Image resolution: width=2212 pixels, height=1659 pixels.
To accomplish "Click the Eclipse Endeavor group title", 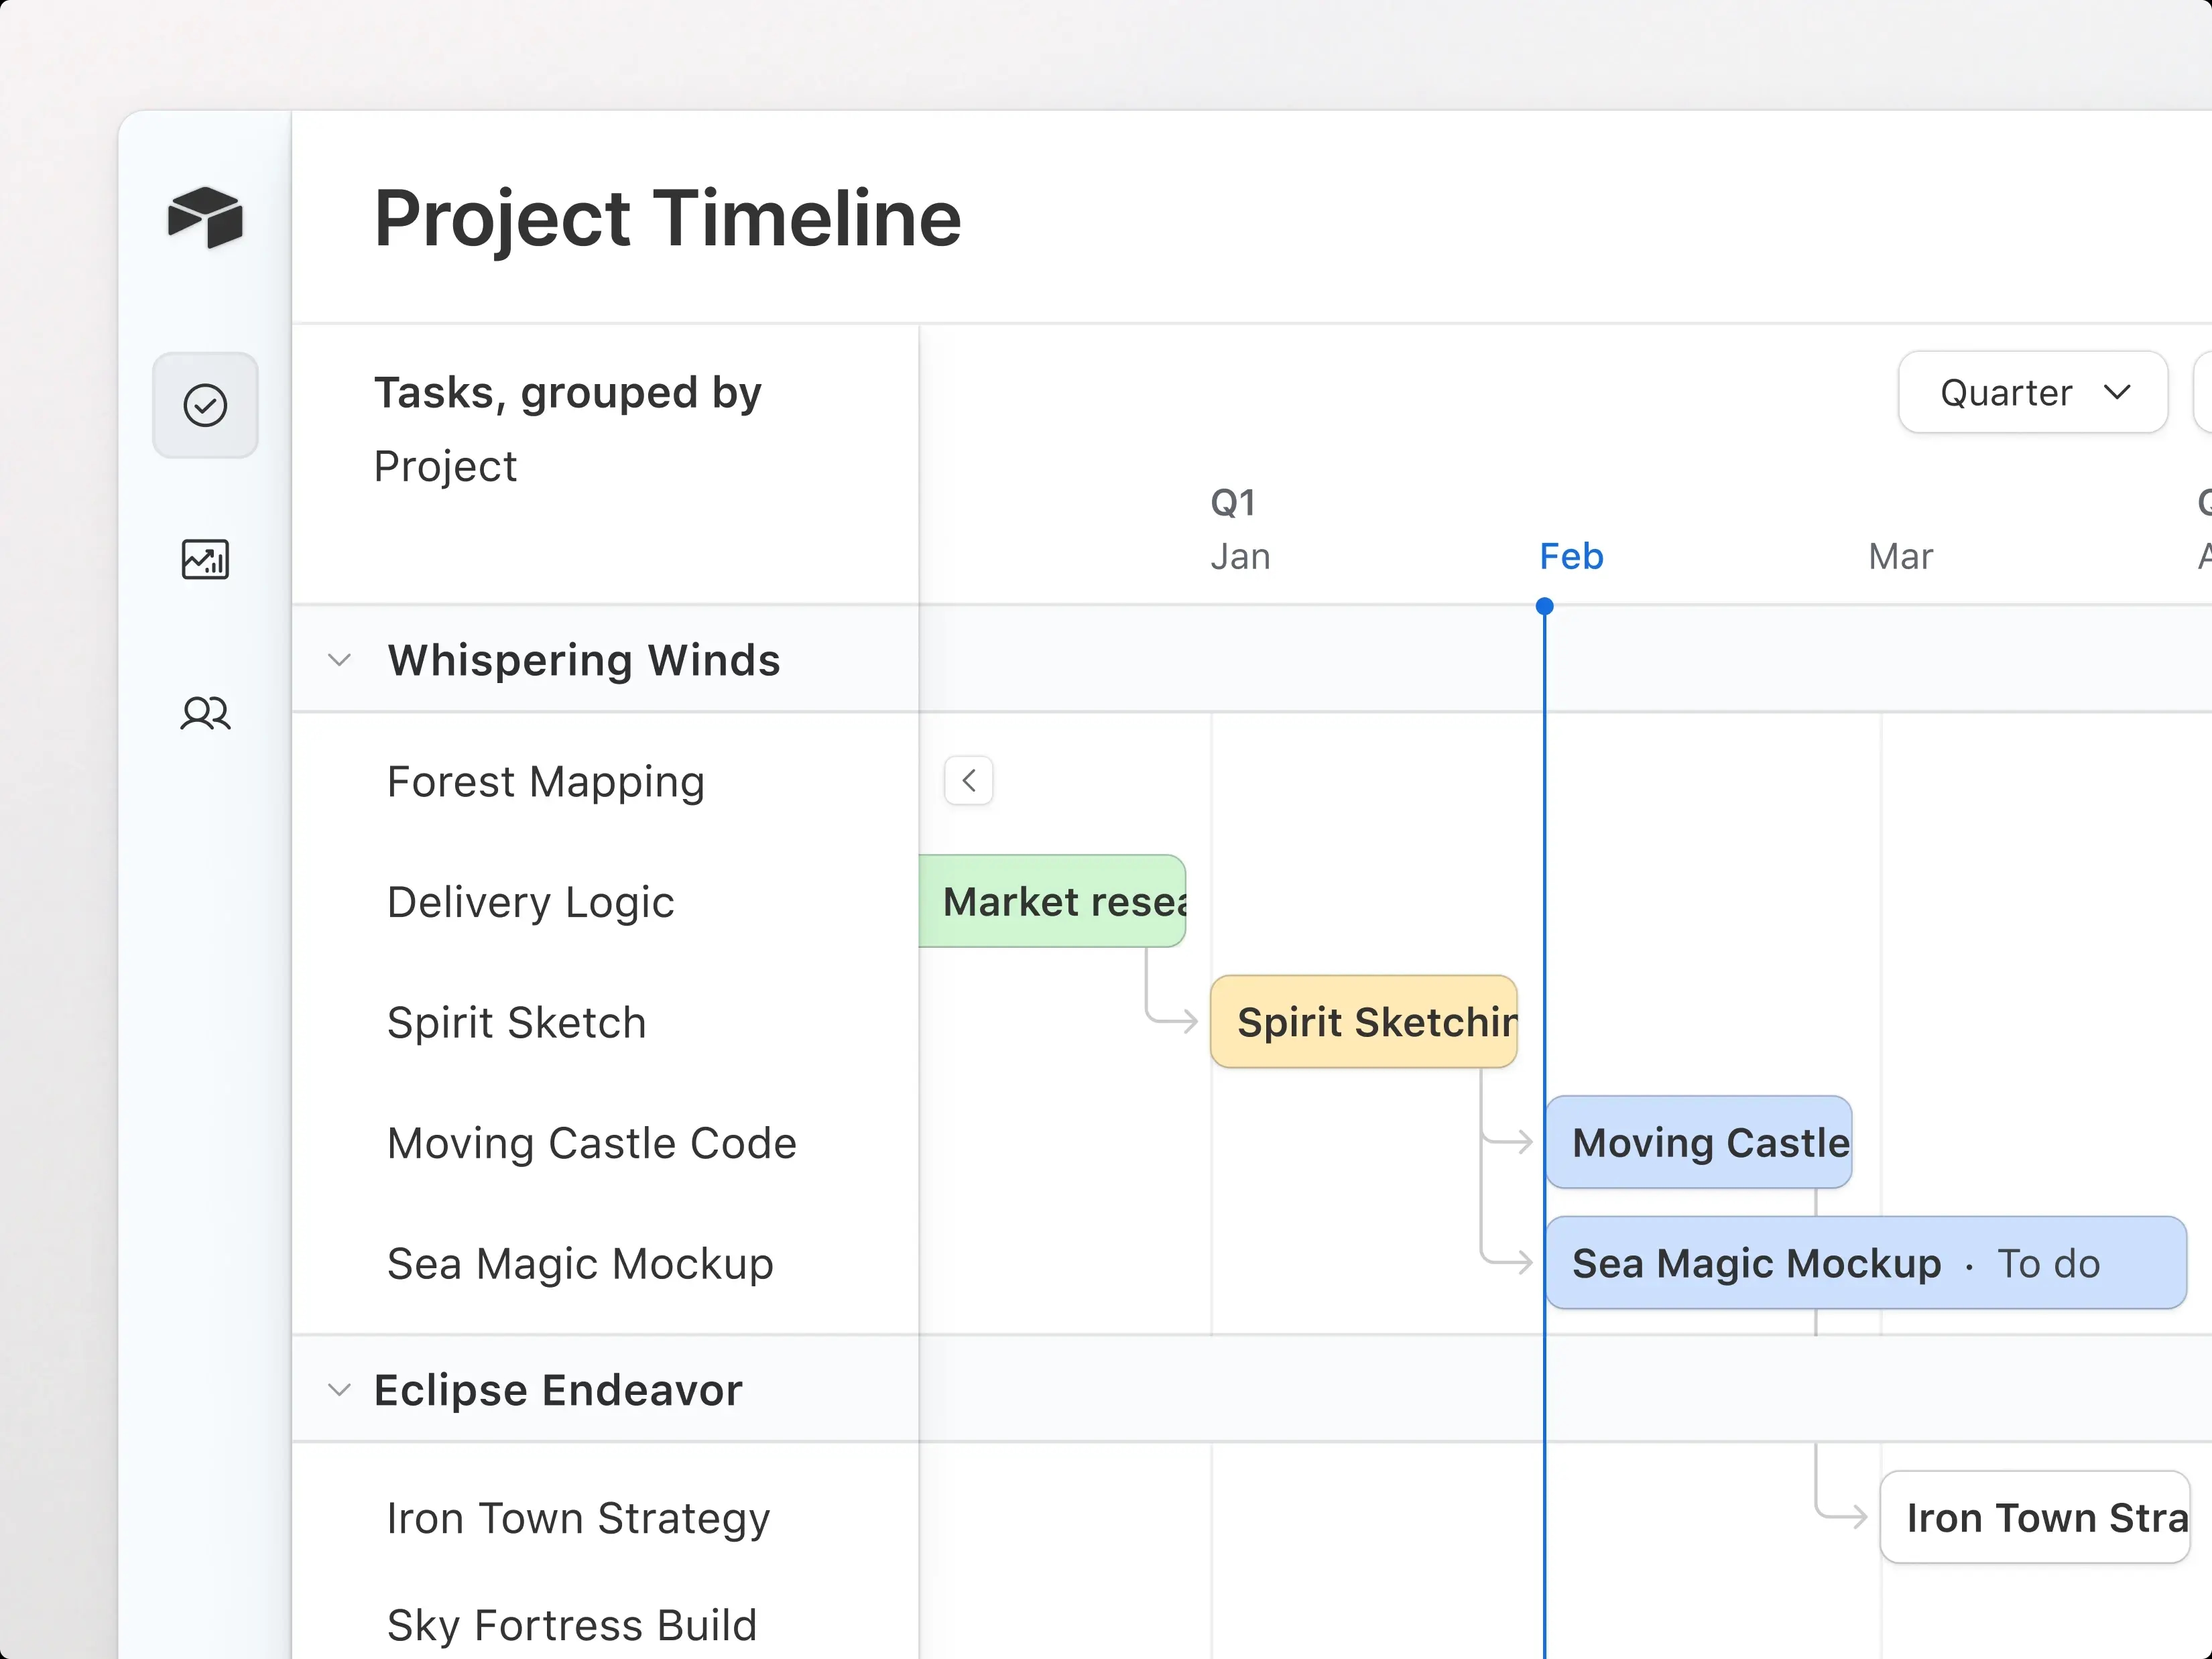I will click(x=558, y=1390).
